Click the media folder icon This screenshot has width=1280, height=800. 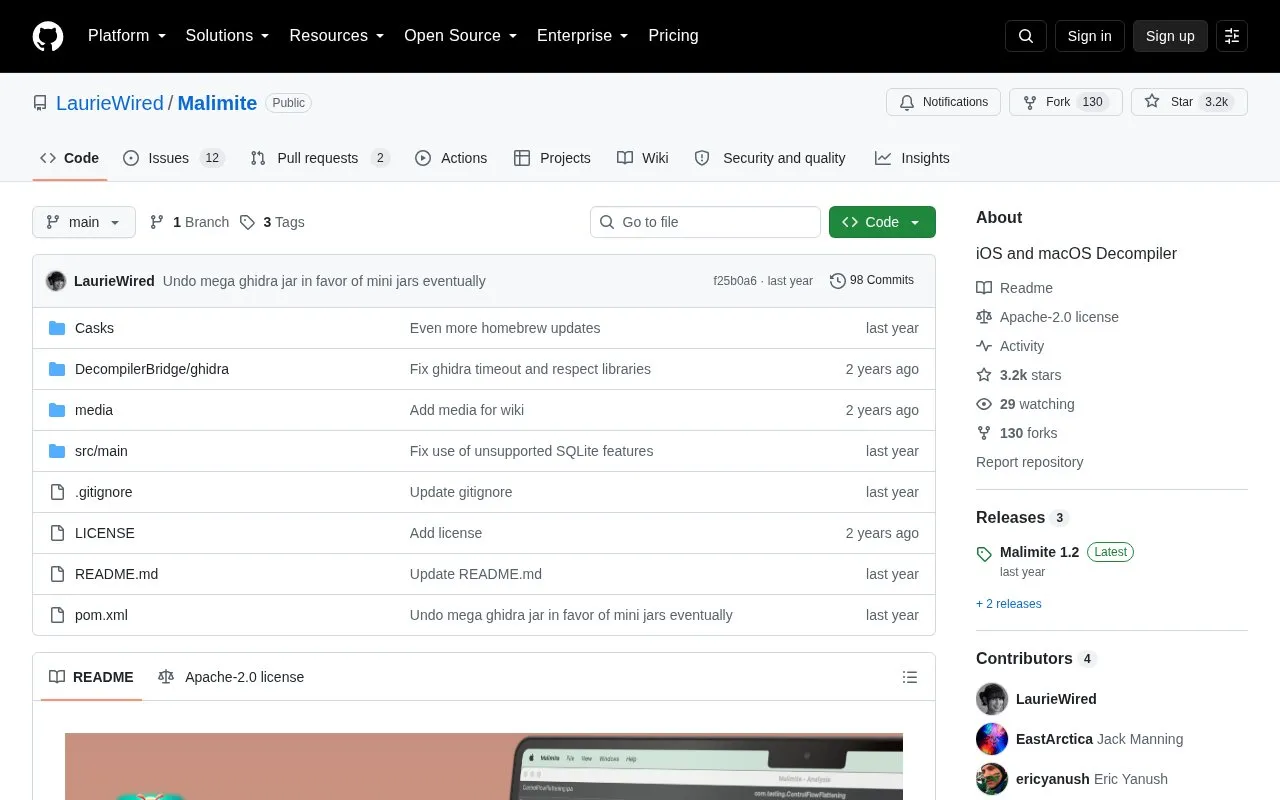(x=57, y=410)
